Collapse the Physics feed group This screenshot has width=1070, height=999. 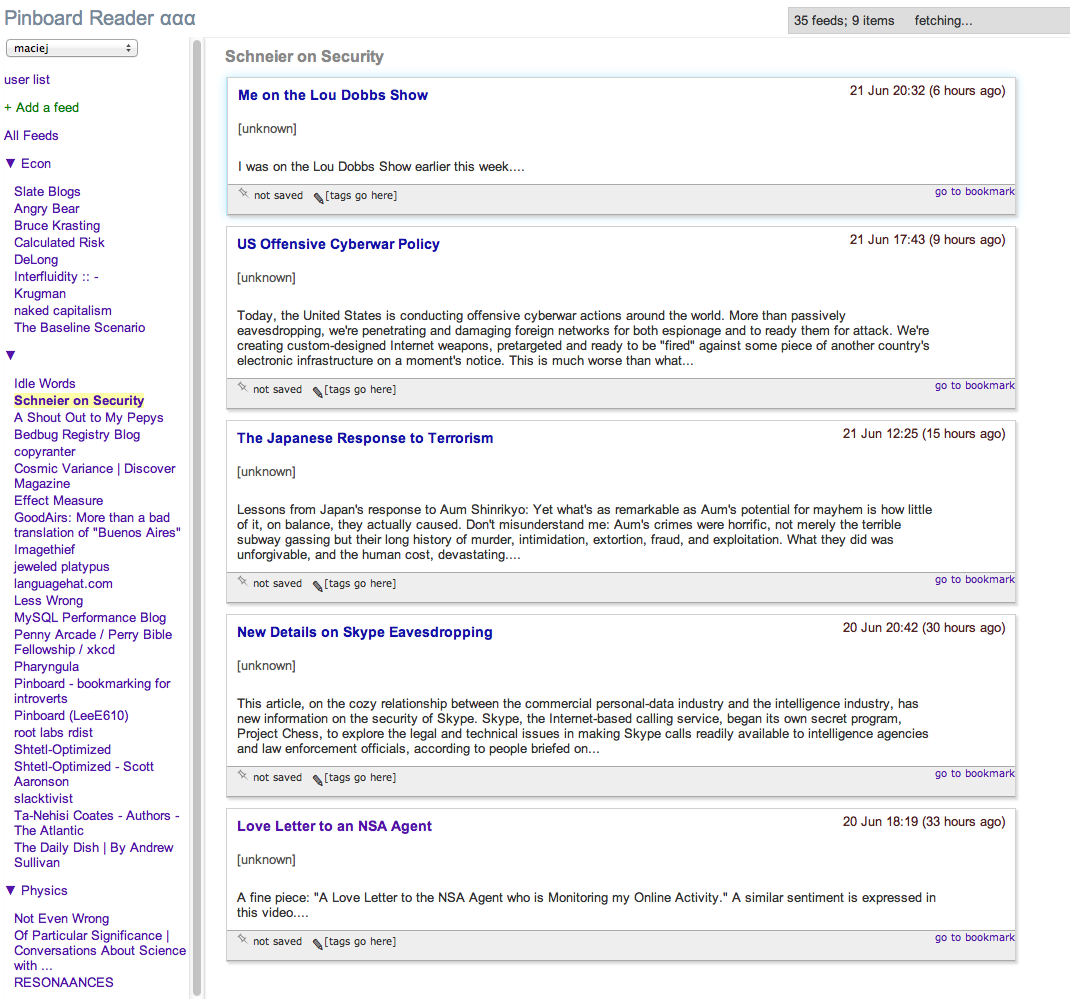tap(10, 890)
